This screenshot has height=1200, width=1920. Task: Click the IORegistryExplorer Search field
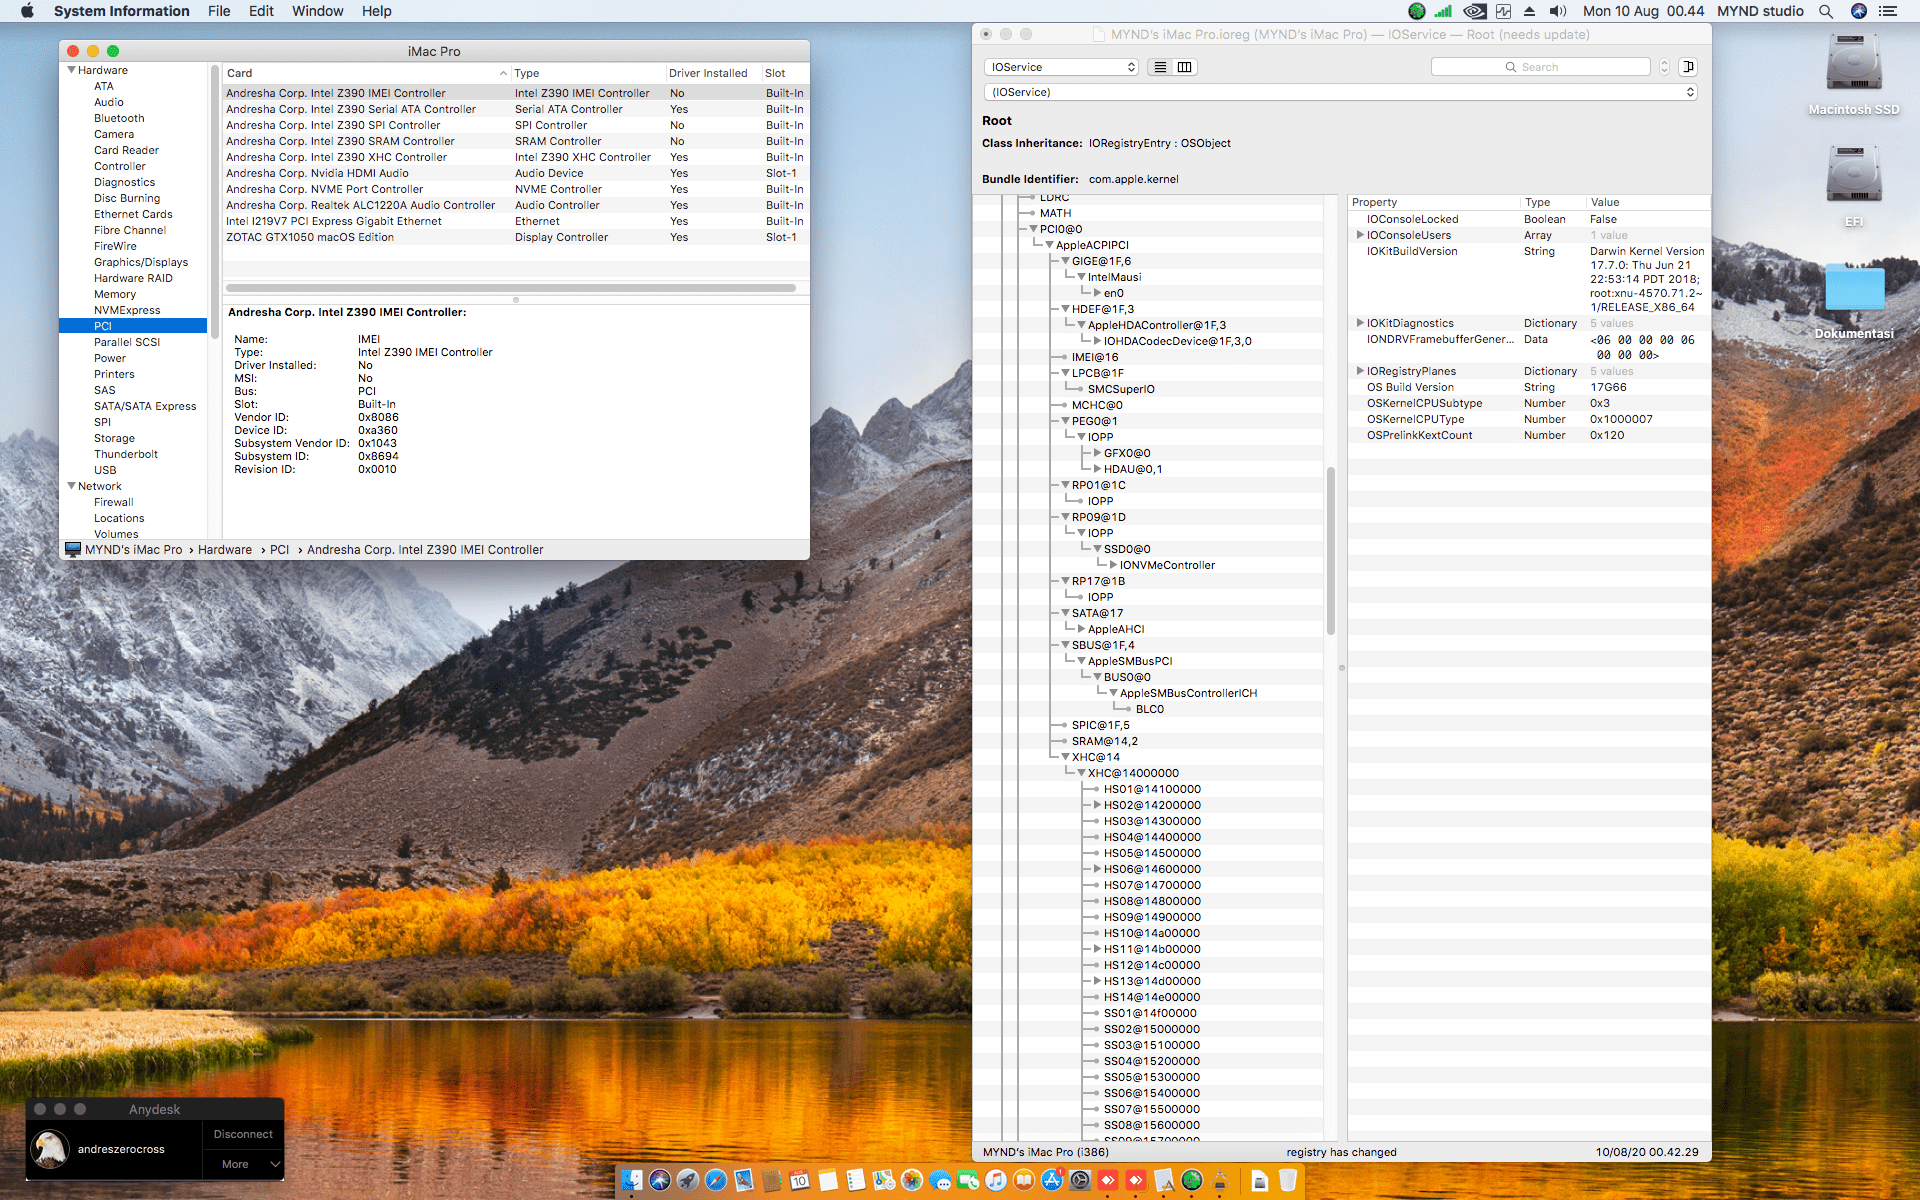pos(1541,67)
